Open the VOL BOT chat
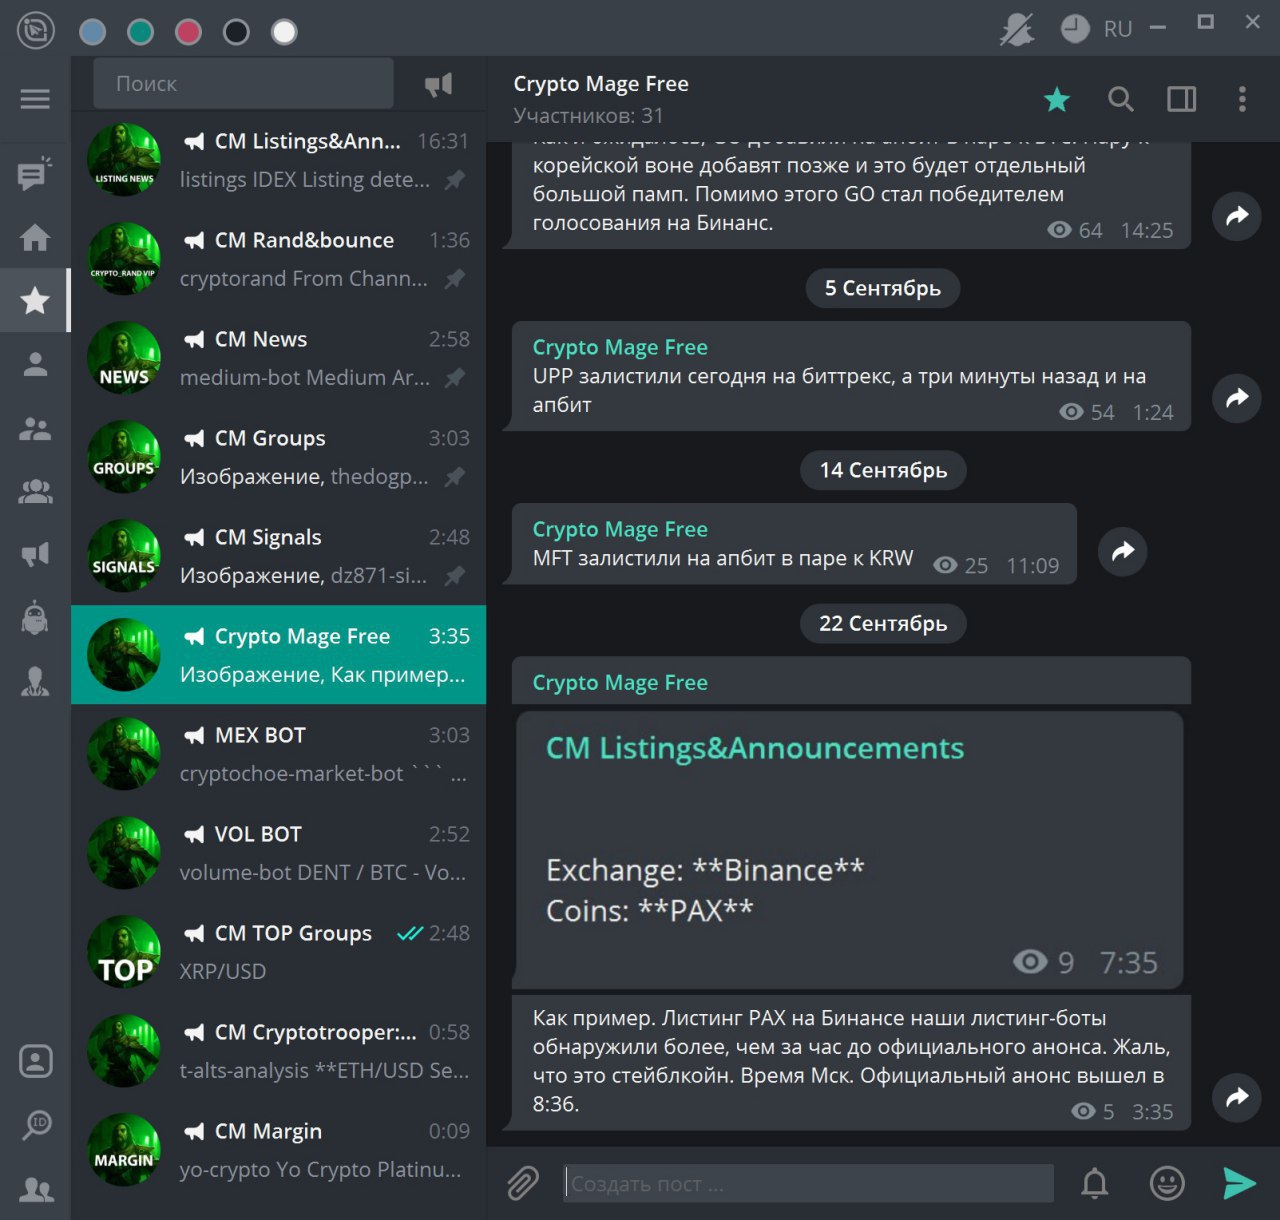The image size is (1280, 1220). click(x=278, y=853)
